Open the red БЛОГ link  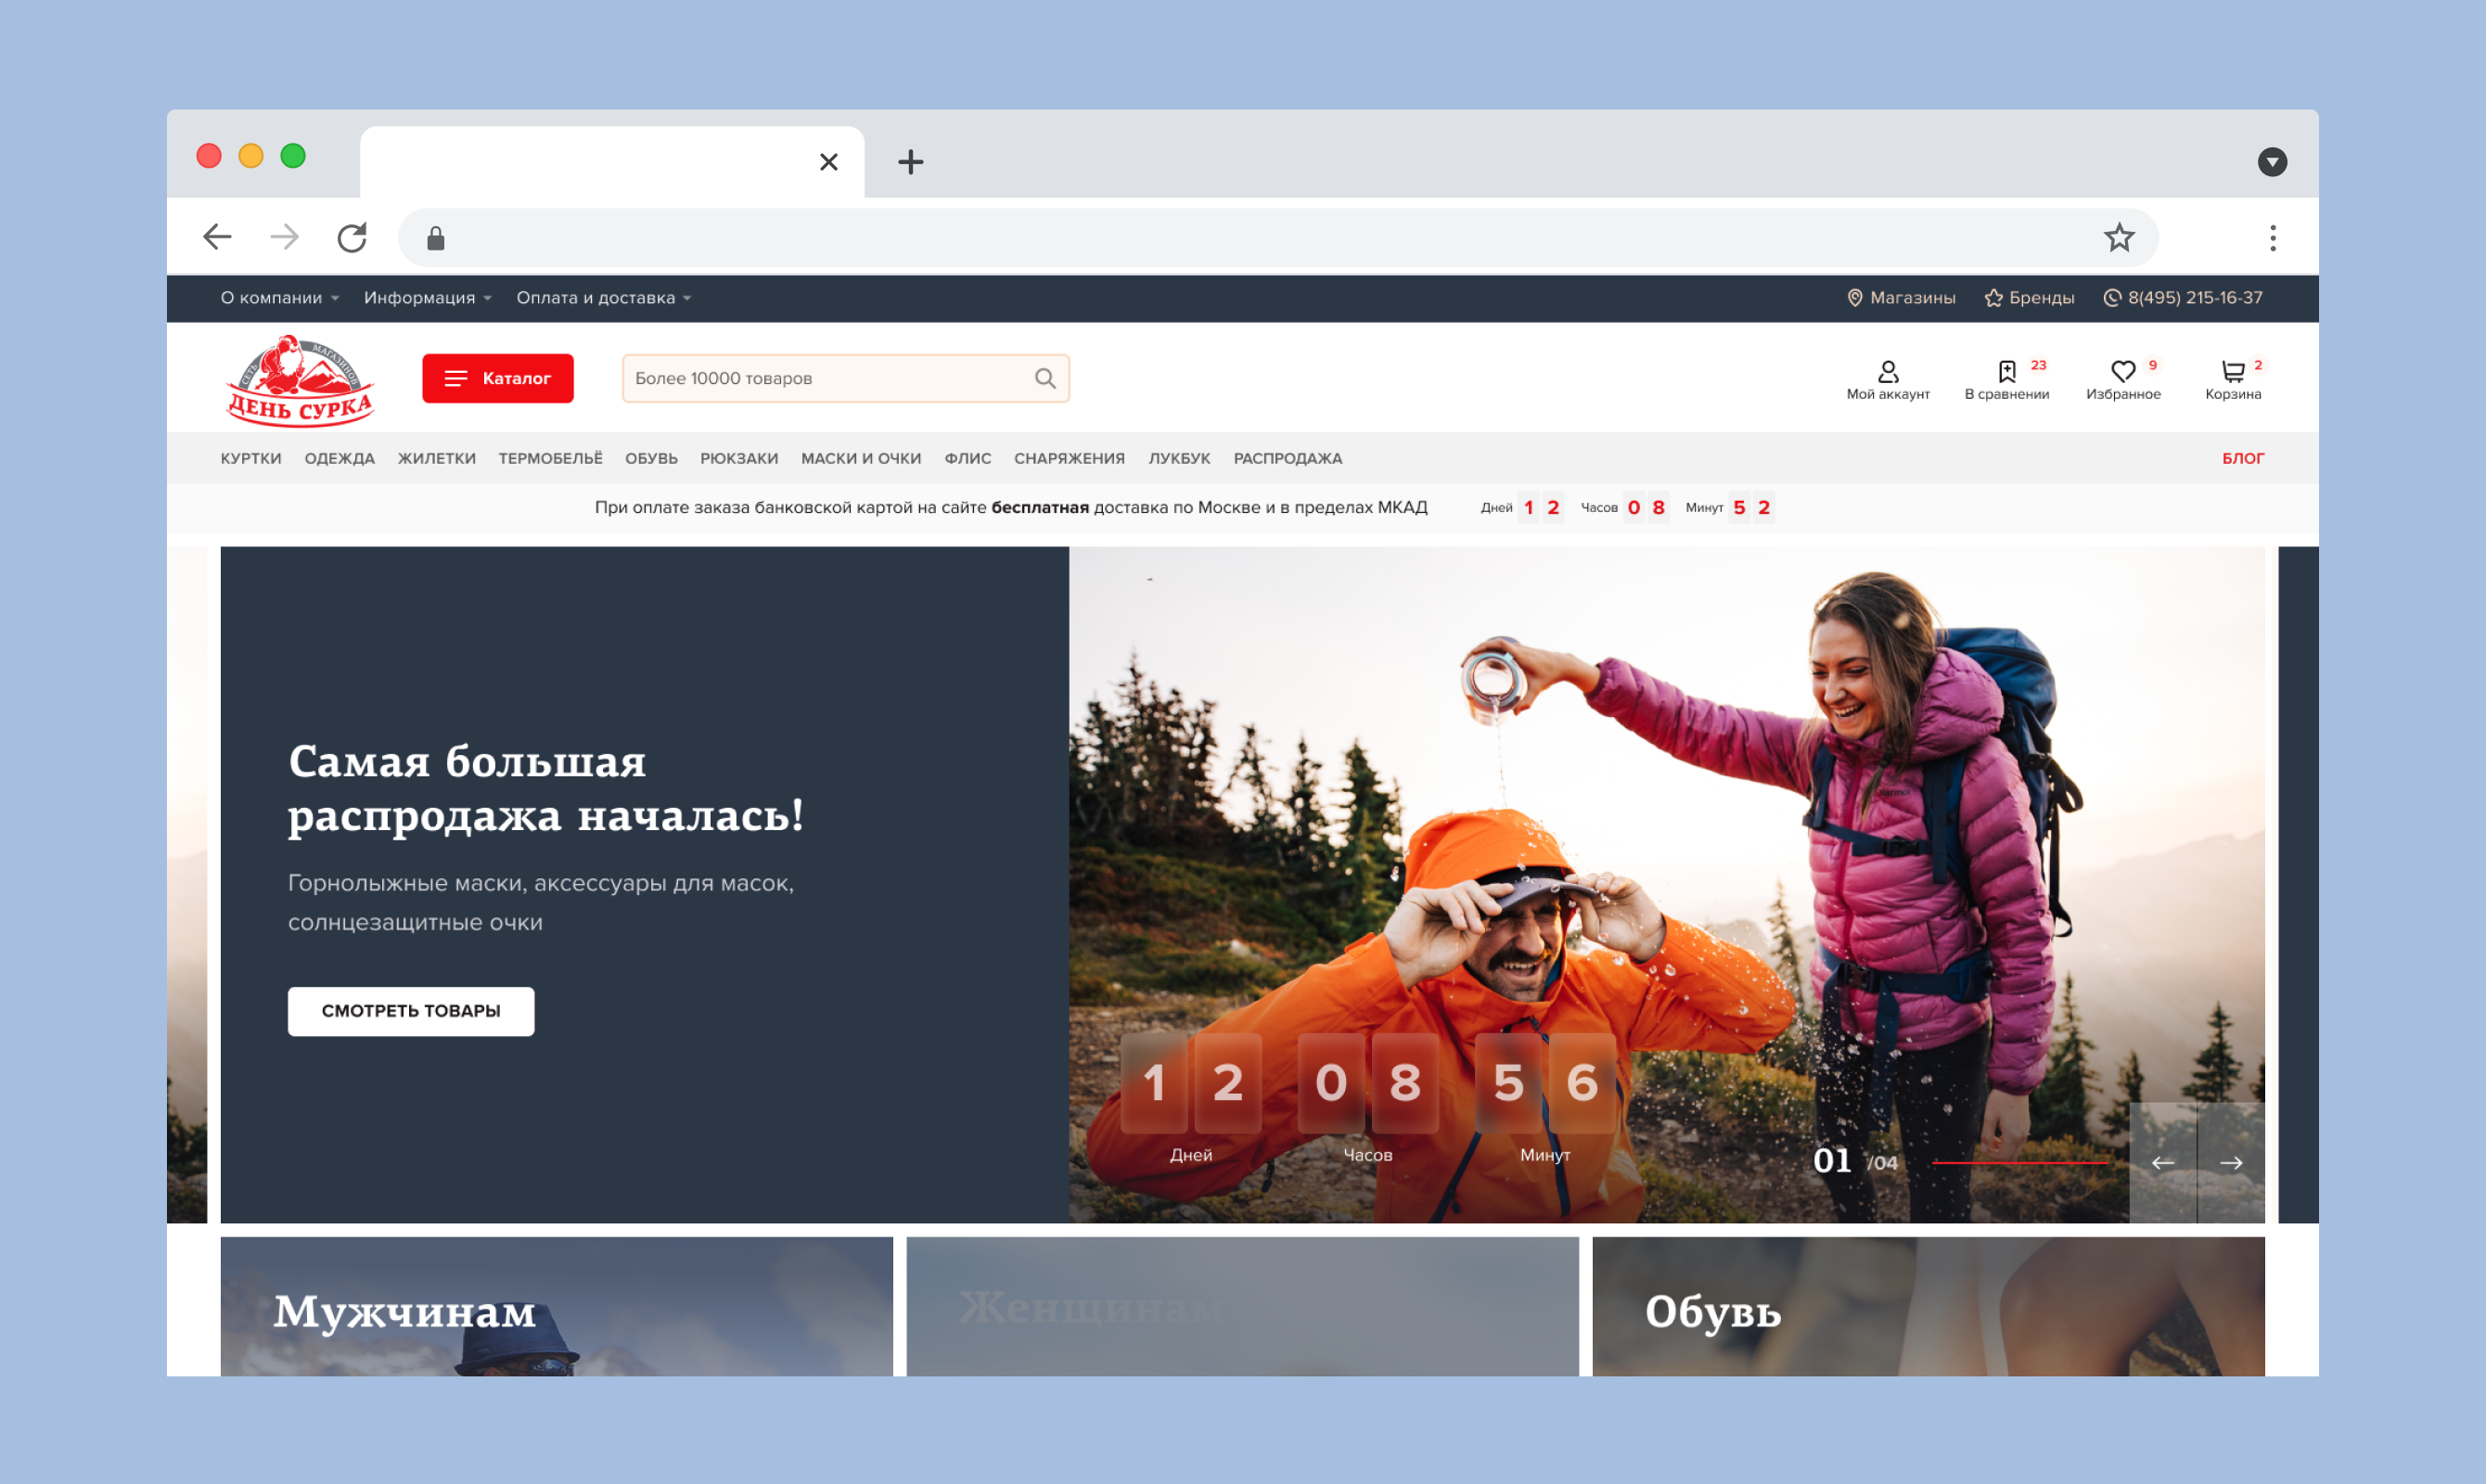click(2243, 458)
